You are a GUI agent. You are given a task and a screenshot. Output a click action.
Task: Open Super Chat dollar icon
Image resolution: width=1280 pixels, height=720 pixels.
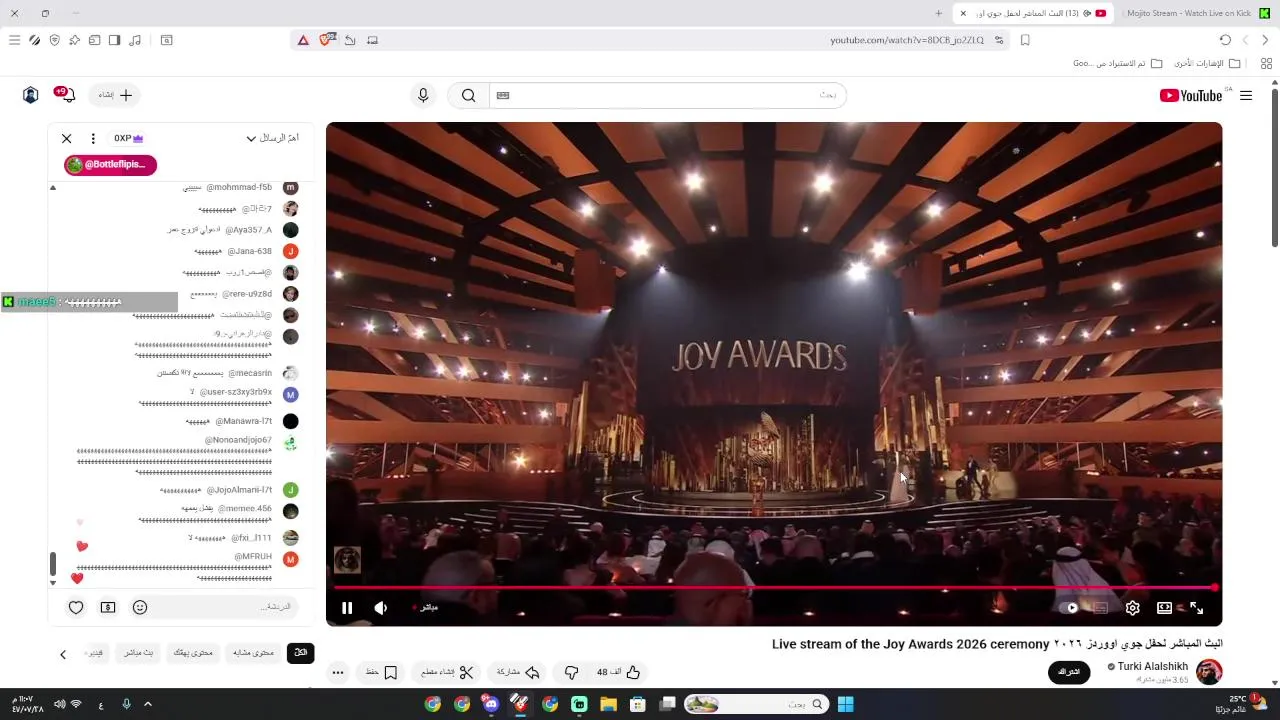(108, 607)
